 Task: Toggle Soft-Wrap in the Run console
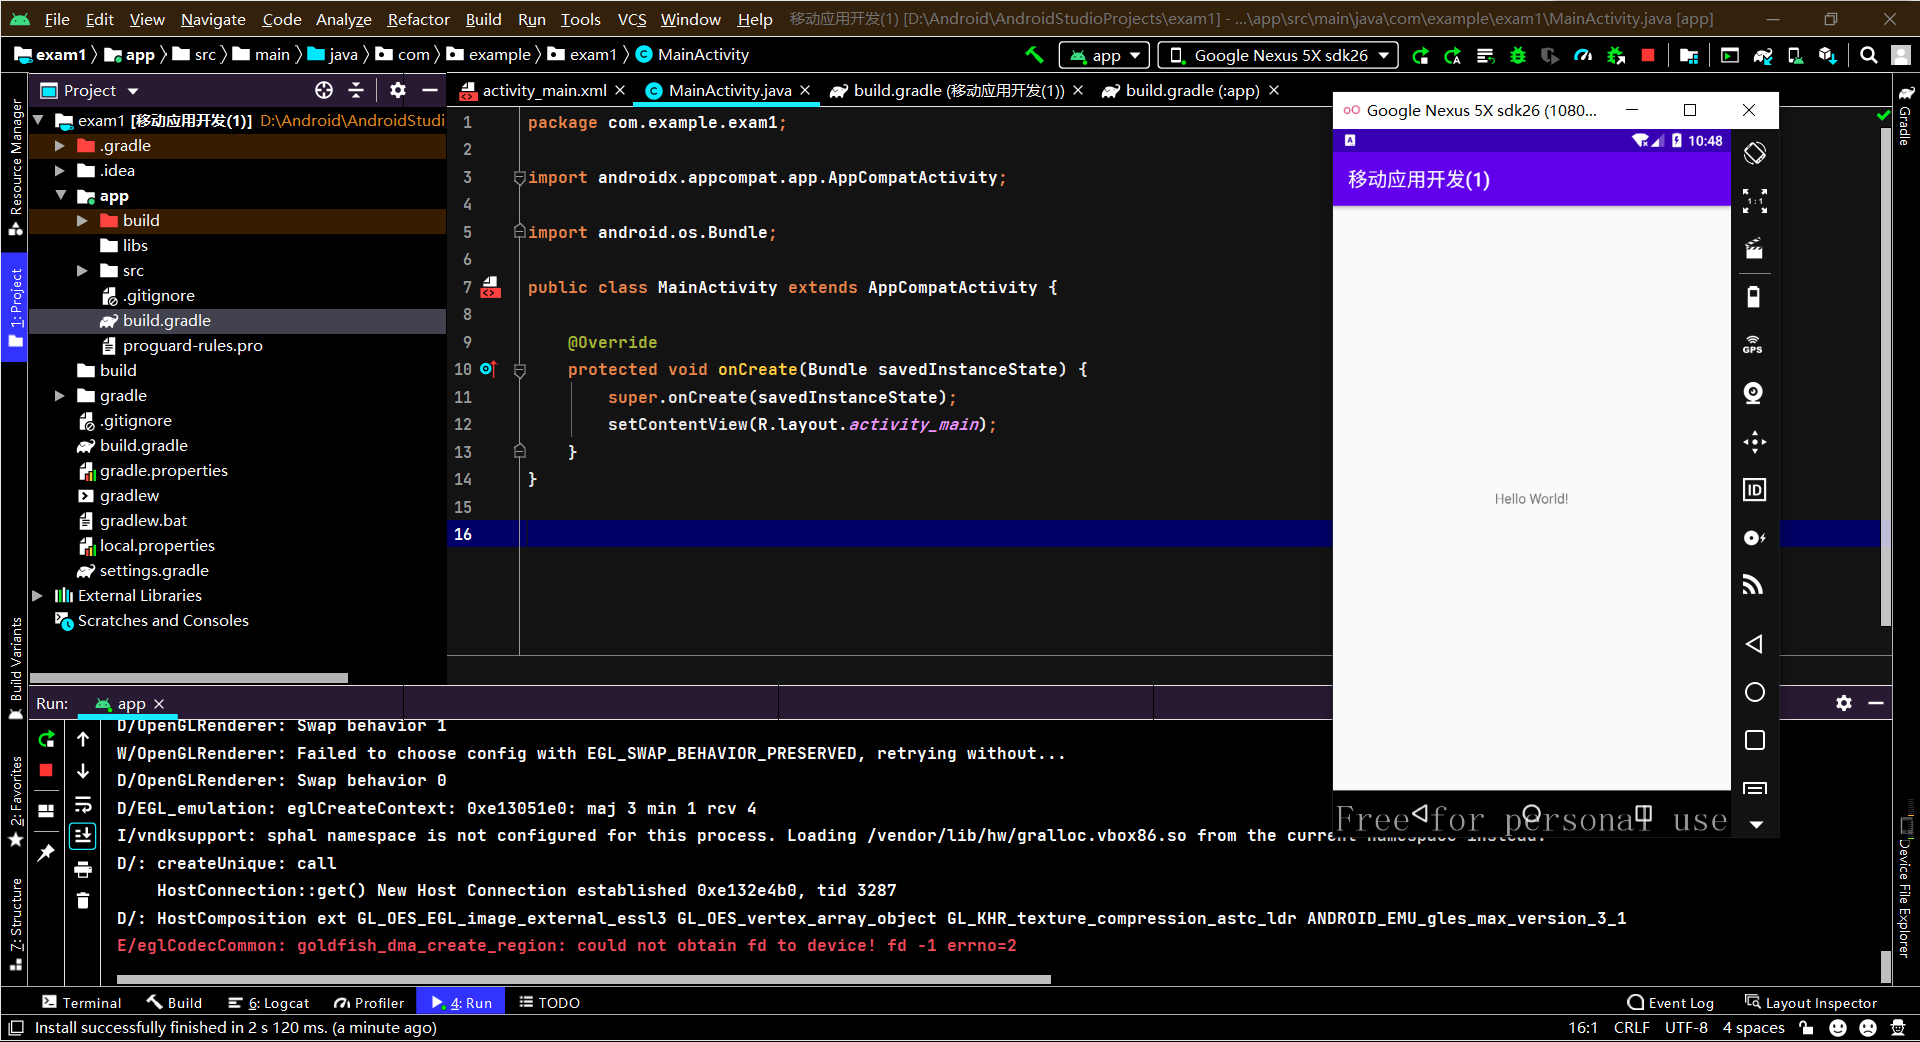coord(83,804)
